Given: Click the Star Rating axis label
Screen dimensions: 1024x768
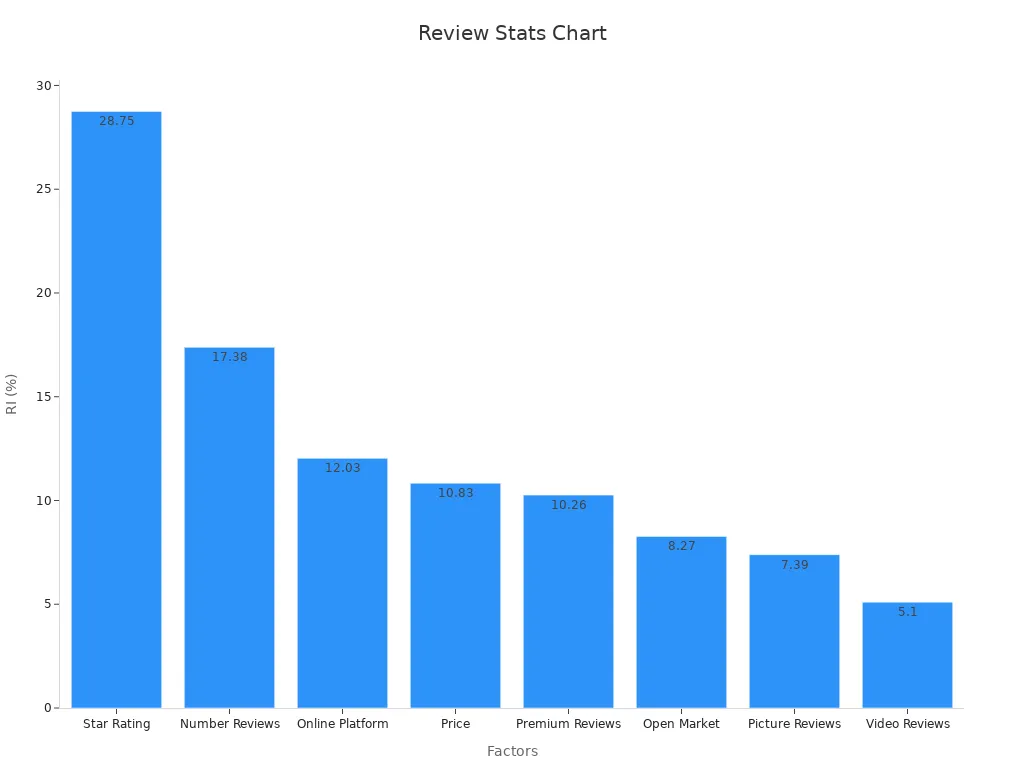Looking at the screenshot, I should (115, 723).
